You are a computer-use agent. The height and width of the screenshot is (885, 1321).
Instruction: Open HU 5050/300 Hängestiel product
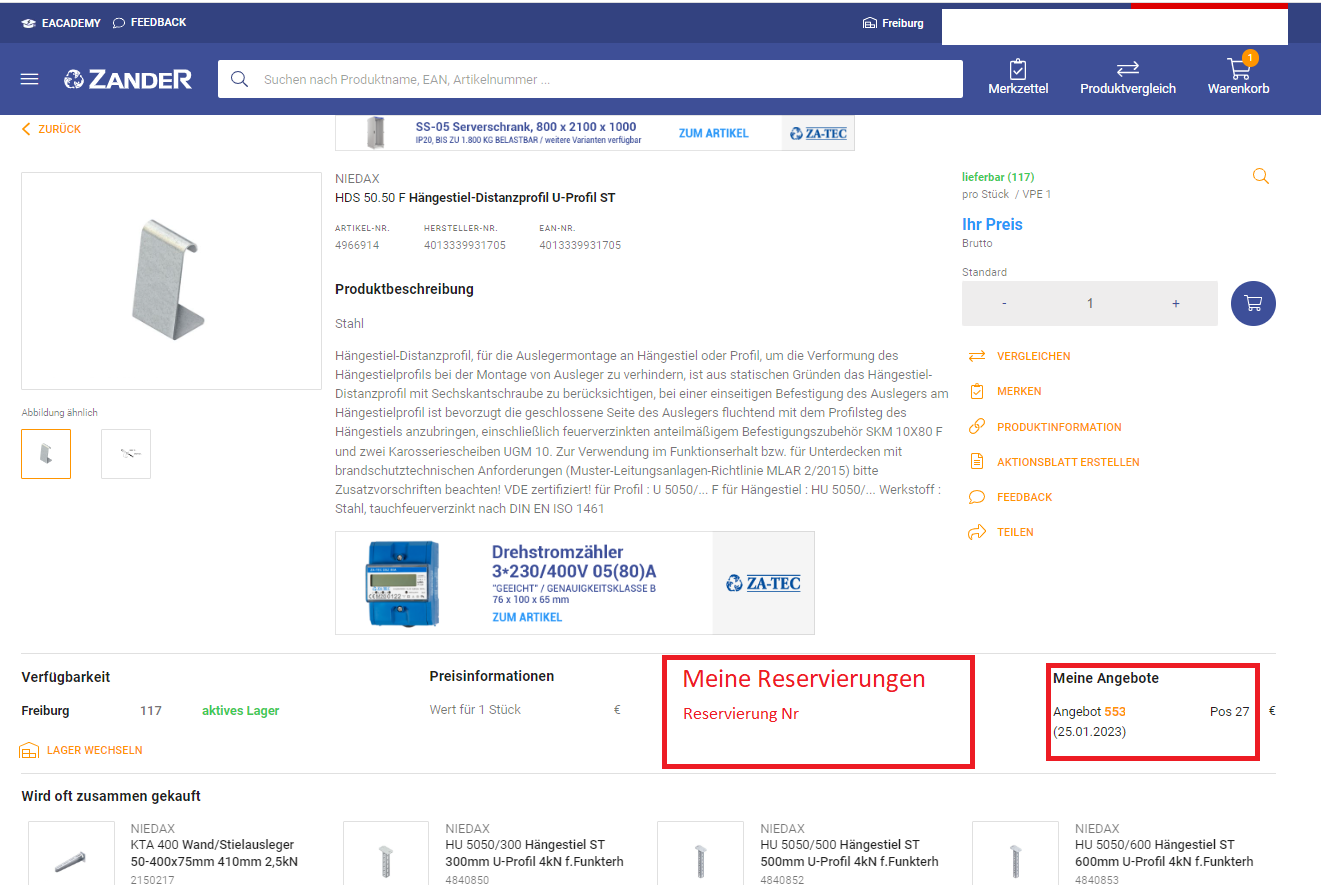tap(534, 853)
